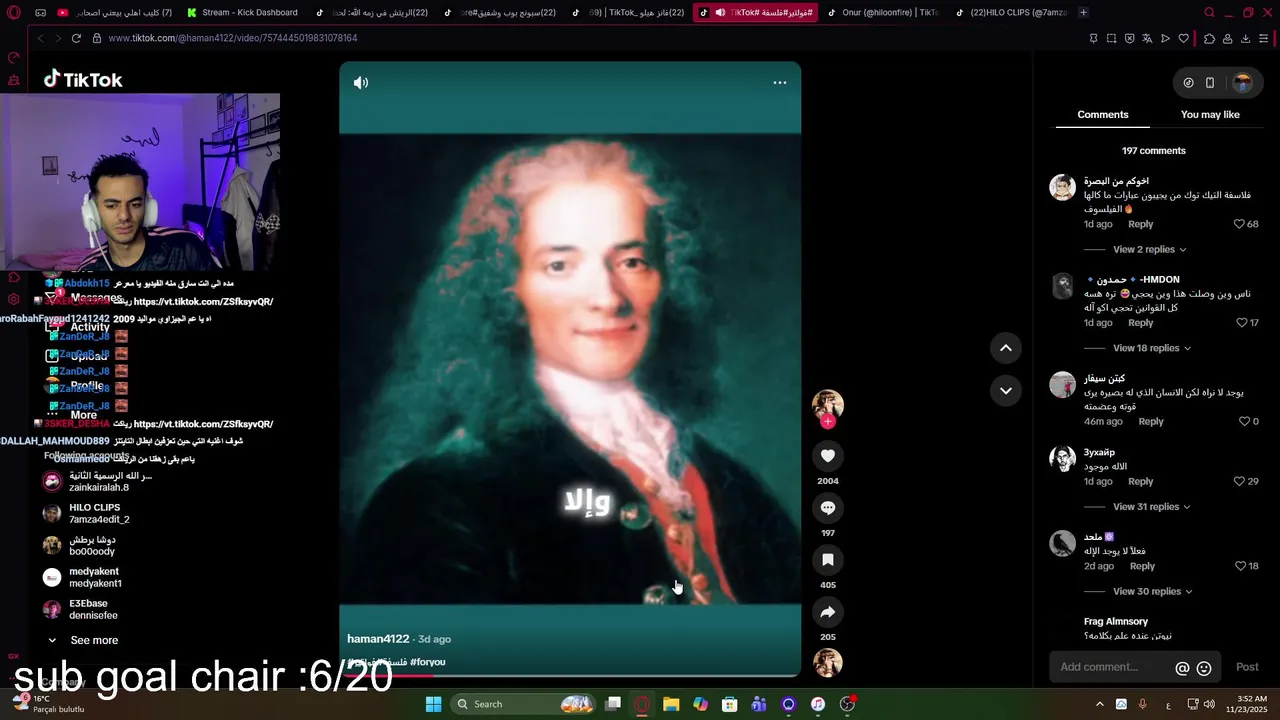Image resolution: width=1280 pixels, height=720 pixels.
Task: Expand View 2 replies
Action: click(1149, 250)
